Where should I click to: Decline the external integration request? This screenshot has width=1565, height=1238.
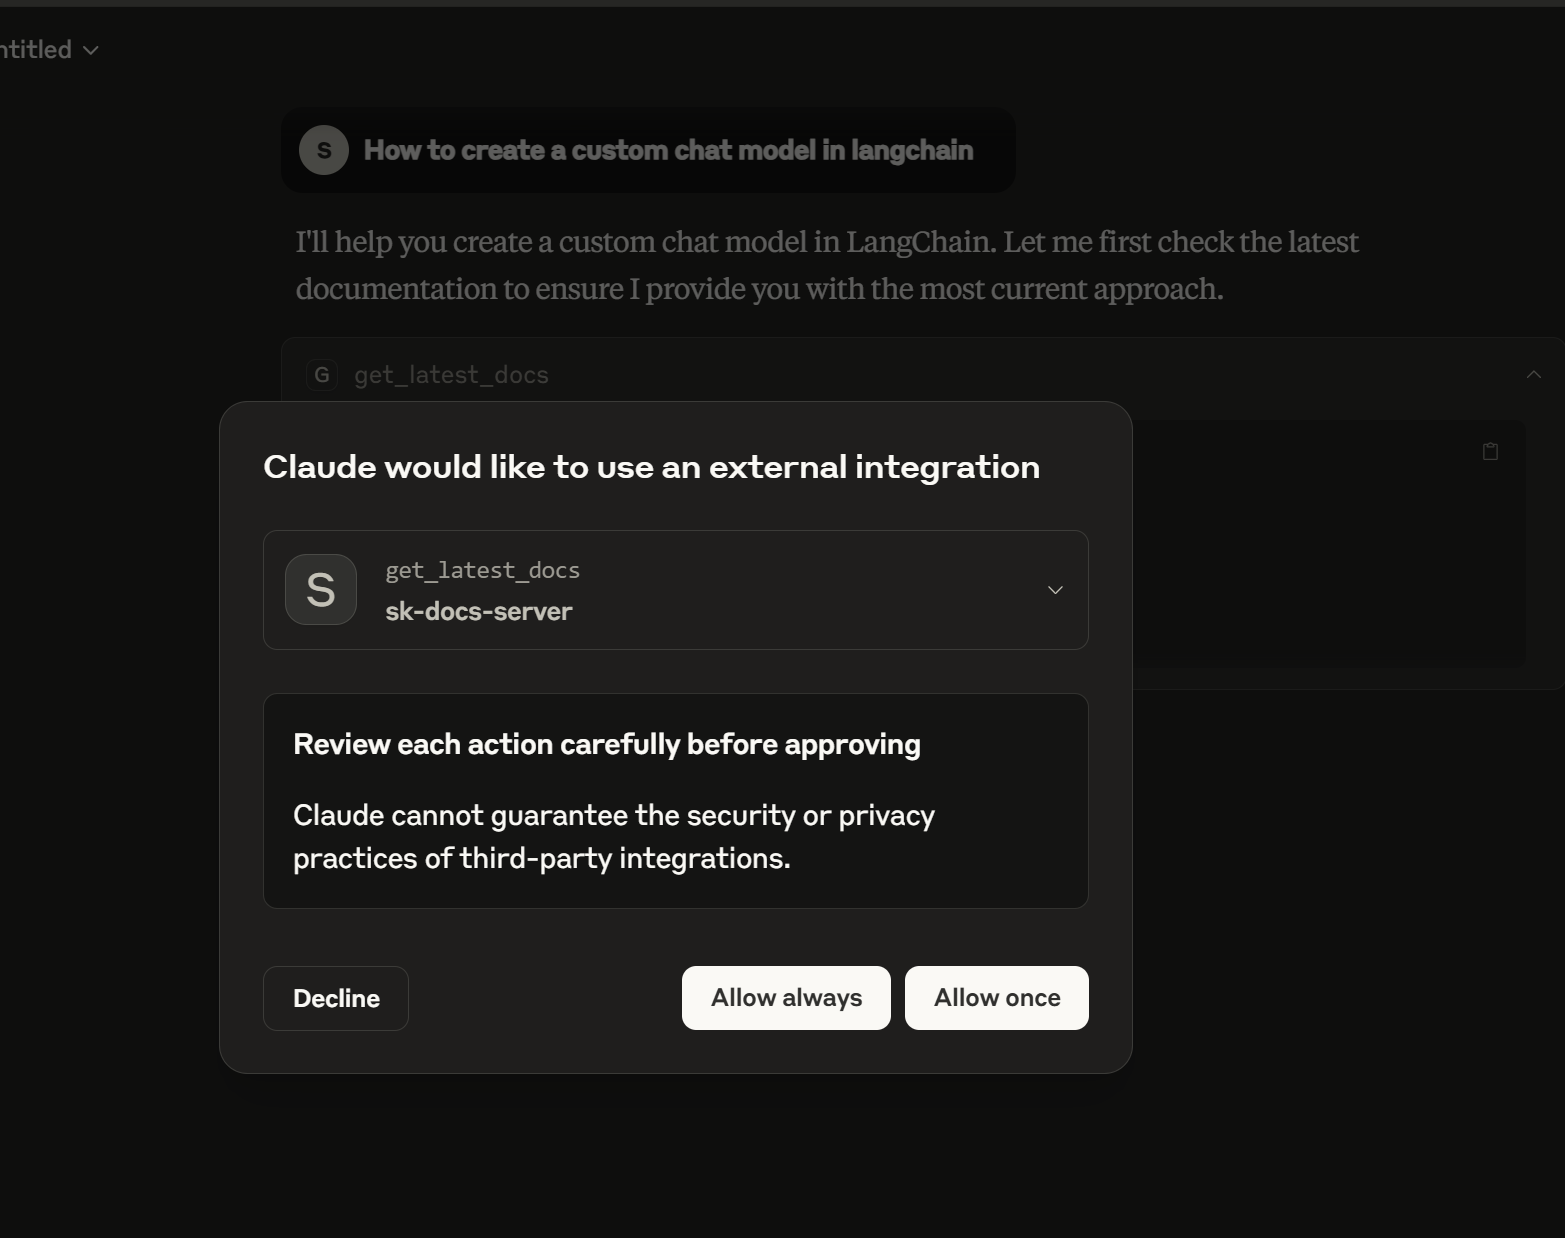pyautogui.click(x=335, y=997)
